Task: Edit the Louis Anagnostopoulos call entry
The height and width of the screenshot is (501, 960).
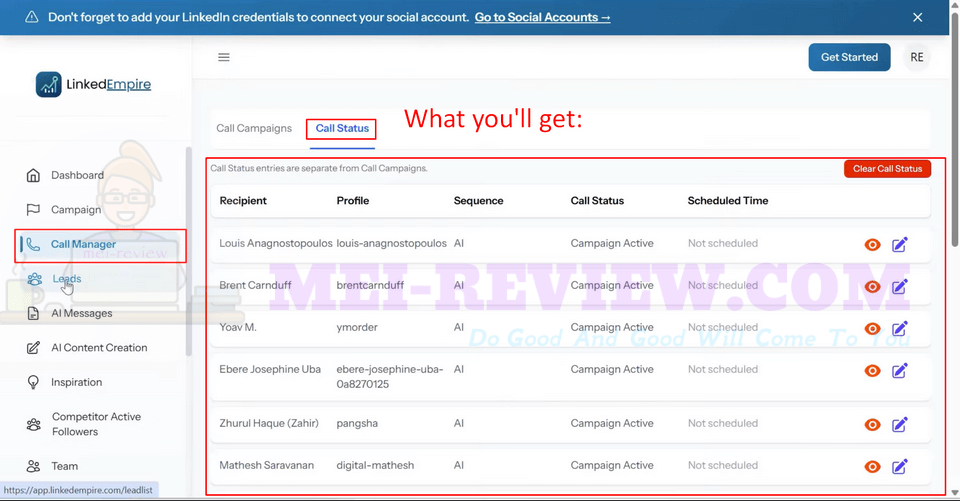Action: pyautogui.click(x=899, y=244)
